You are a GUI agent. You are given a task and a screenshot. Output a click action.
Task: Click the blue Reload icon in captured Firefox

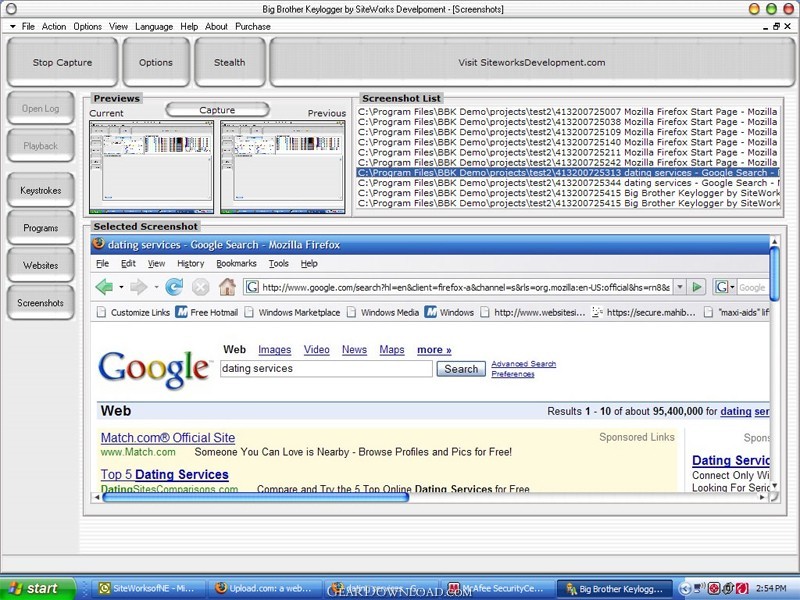tap(174, 287)
